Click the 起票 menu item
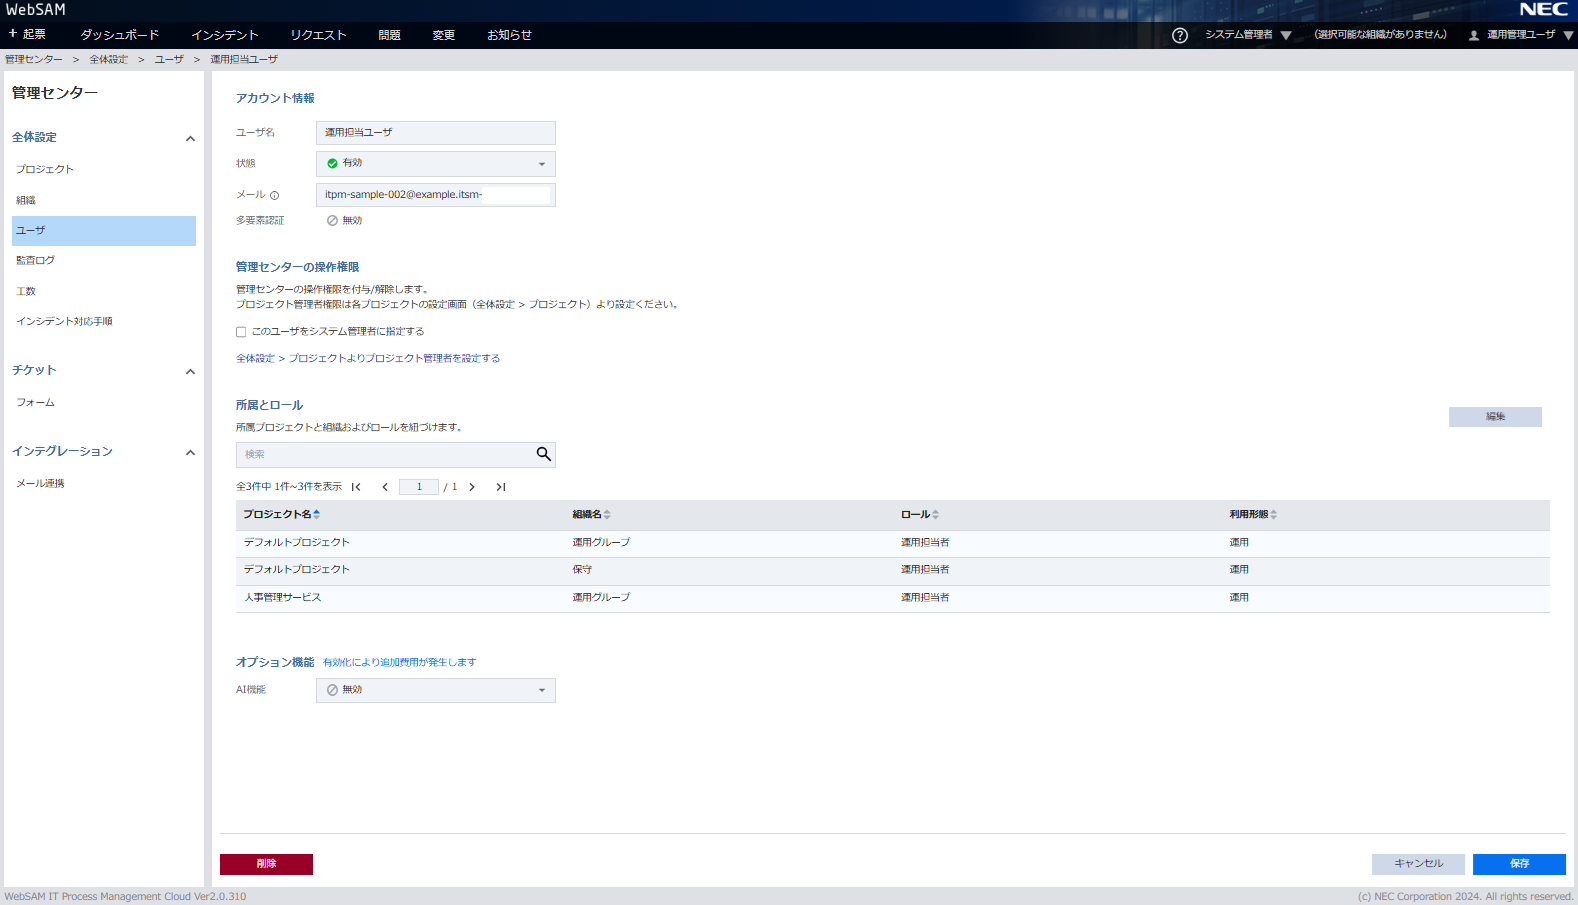Image resolution: width=1578 pixels, height=905 pixels. (x=27, y=34)
